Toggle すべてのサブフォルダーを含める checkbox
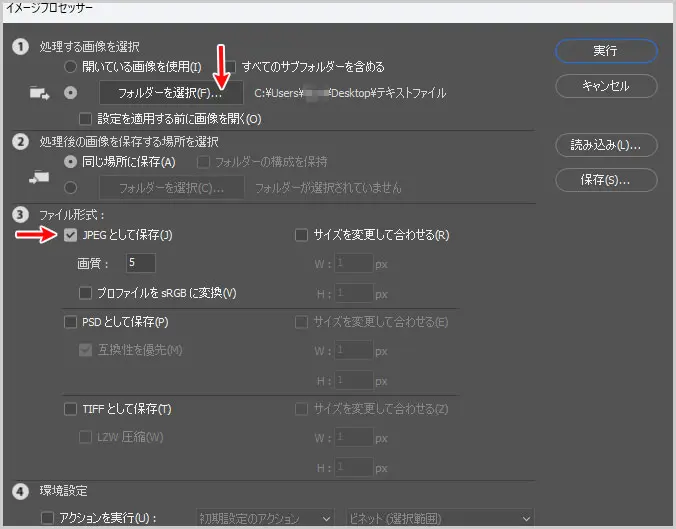This screenshot has height=529, width=676. point(231,66)
